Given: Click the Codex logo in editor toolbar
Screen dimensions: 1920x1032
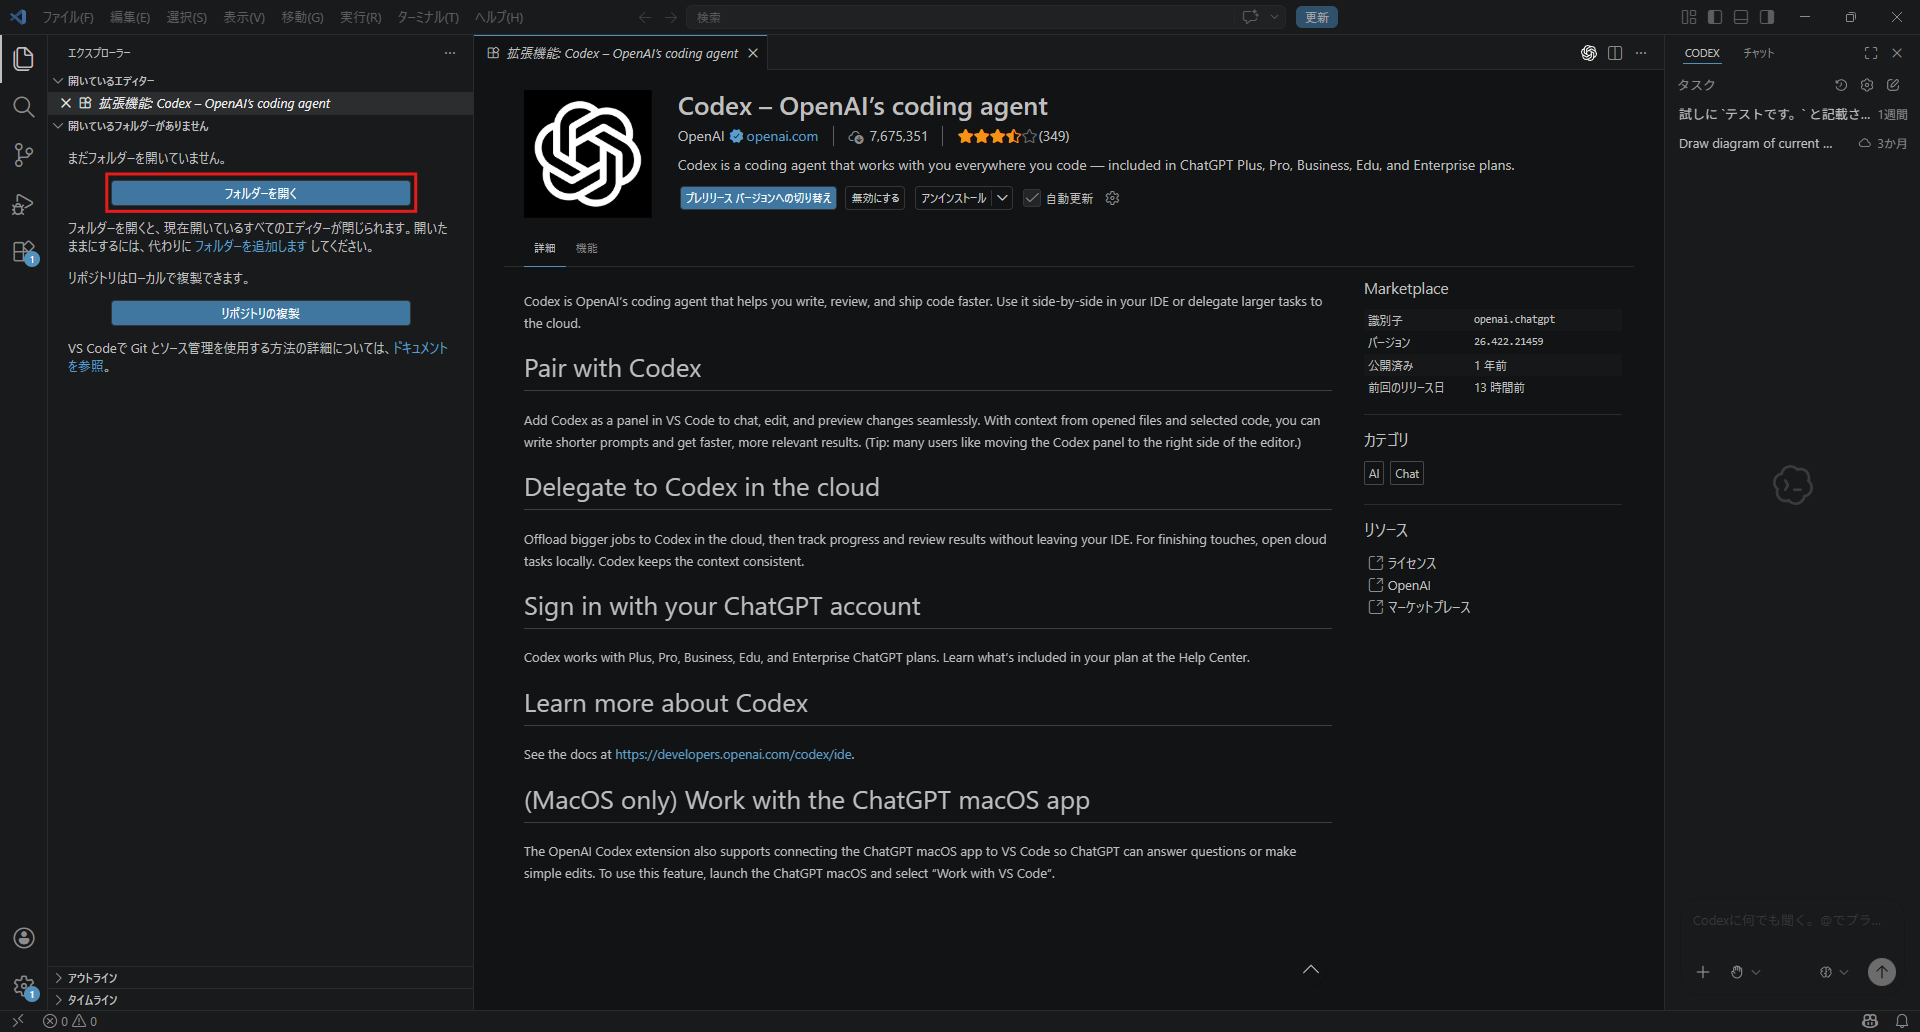Looking at the screenshot, I should click(1588, 53).
